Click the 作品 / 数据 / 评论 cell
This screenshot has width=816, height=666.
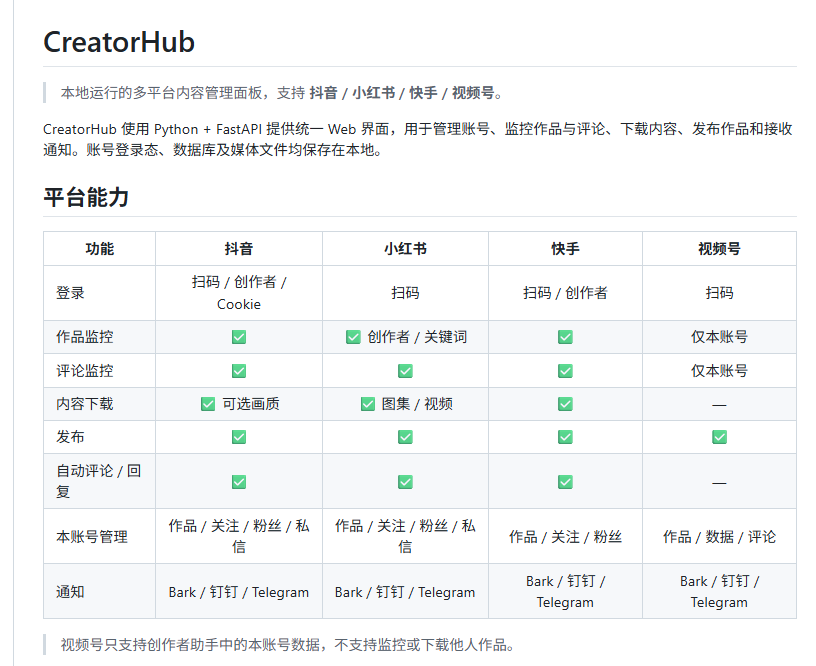click(719, 536)
